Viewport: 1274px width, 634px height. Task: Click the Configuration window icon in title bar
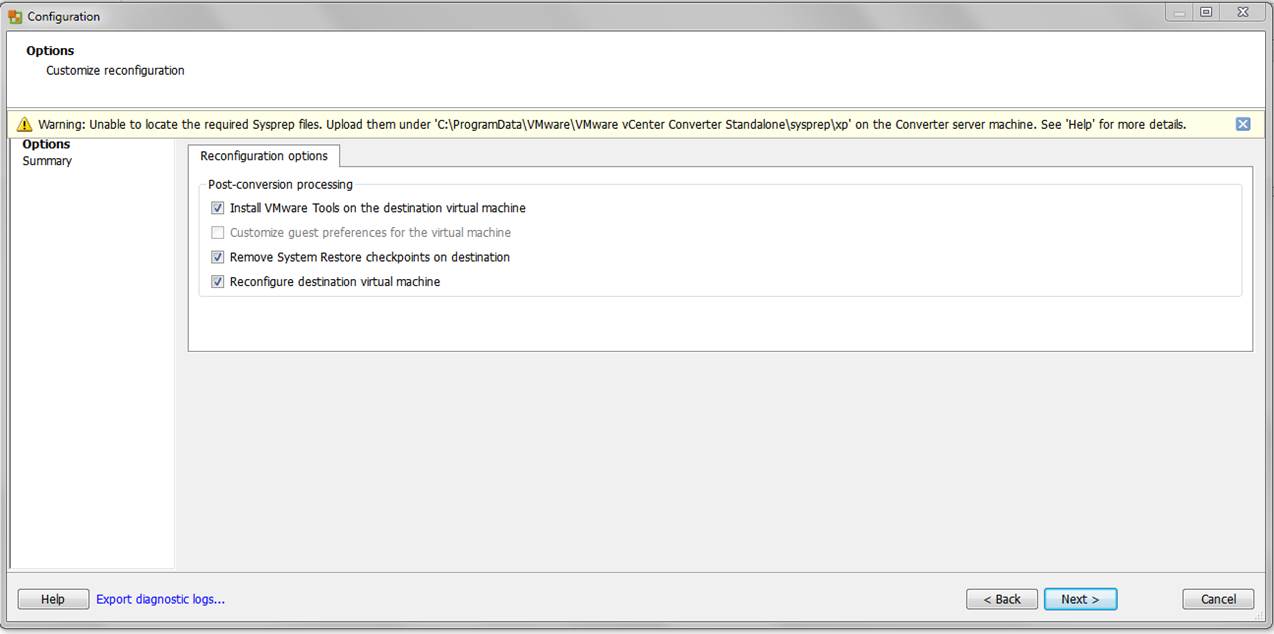[15, 16]
